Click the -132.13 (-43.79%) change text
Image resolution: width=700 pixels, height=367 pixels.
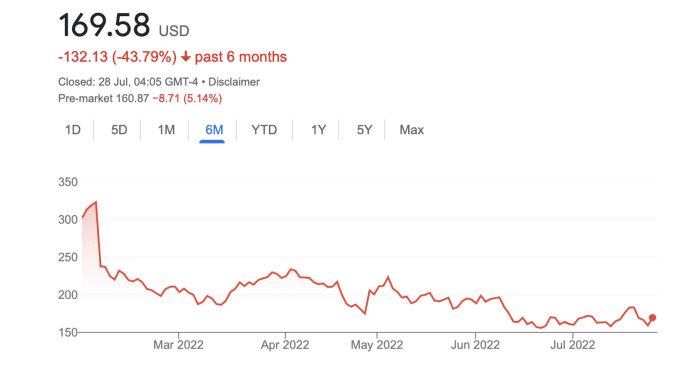coord(117,57)
